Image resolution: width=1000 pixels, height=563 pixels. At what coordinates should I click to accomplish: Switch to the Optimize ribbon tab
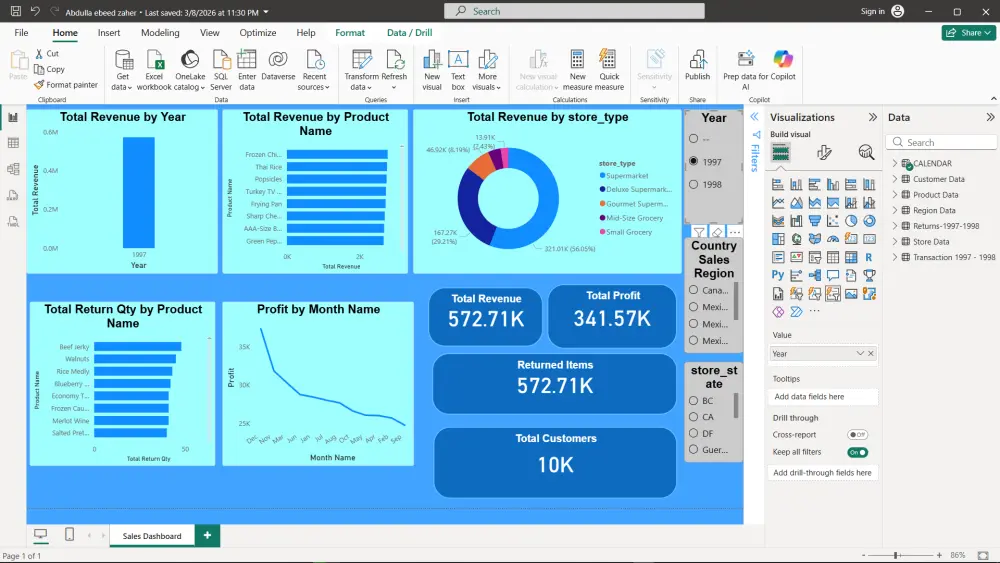[x=258, y=33]
